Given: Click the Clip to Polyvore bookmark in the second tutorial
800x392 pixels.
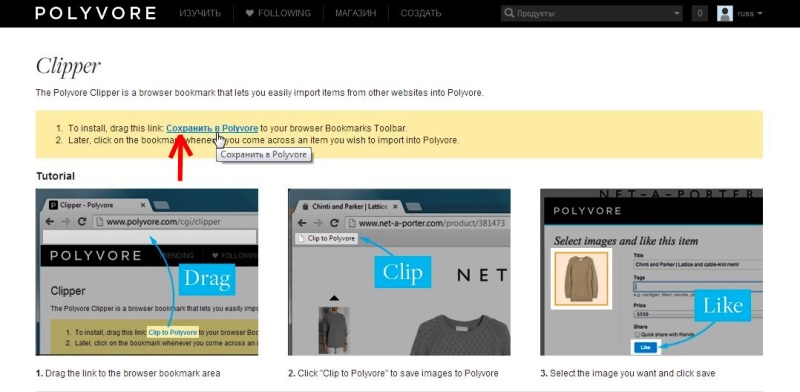Looking at the screenshot, I should pyautogui.click(x=327, y=238).
